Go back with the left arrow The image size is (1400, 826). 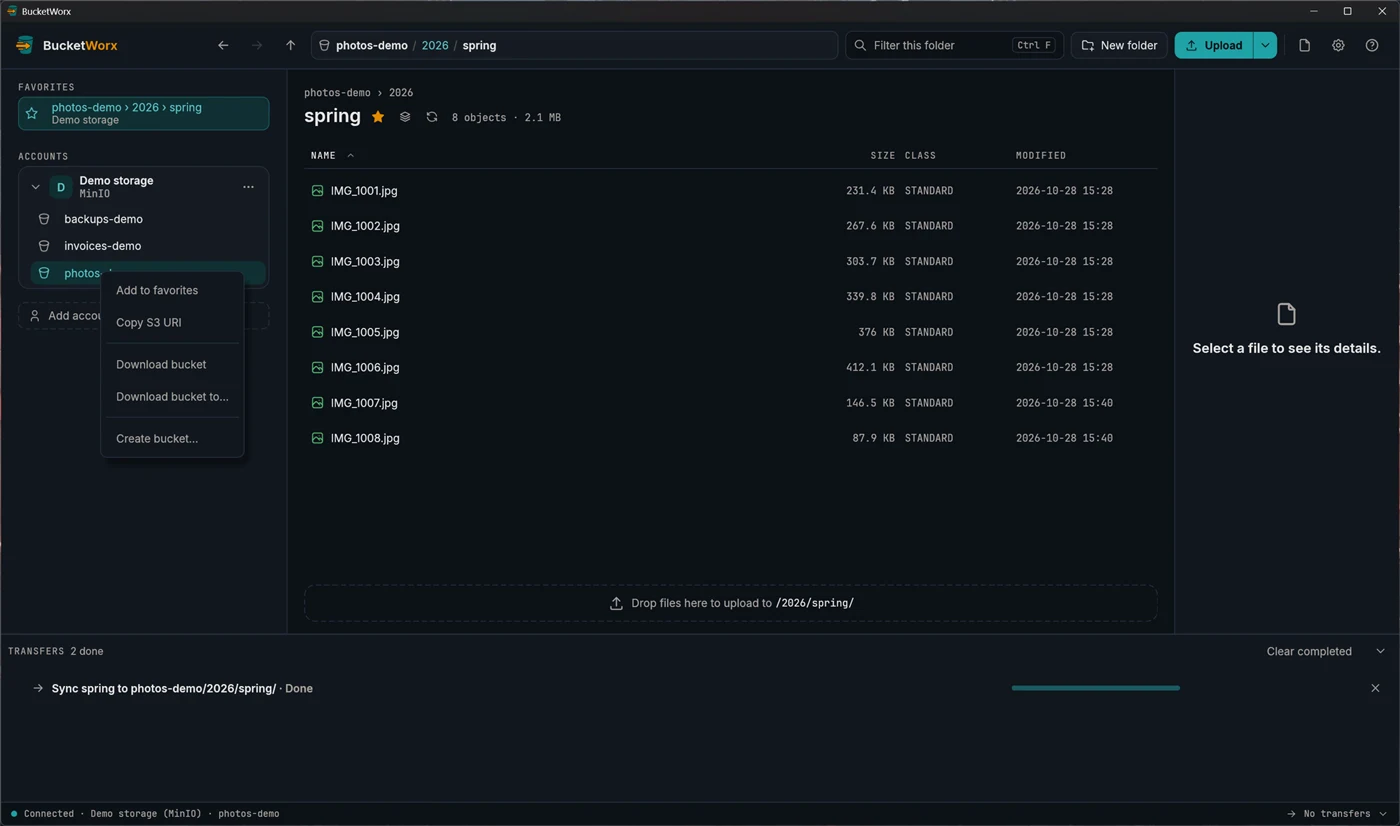(x=223, y=45)
